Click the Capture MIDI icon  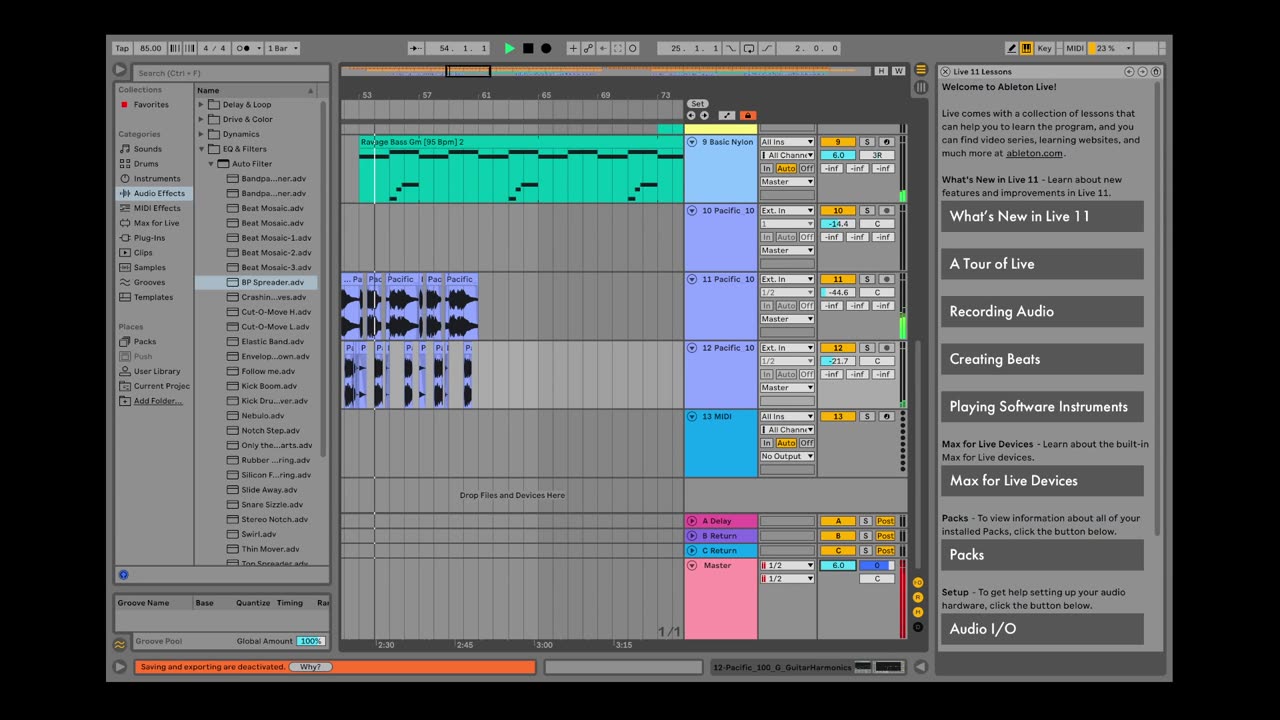(618, 48)
